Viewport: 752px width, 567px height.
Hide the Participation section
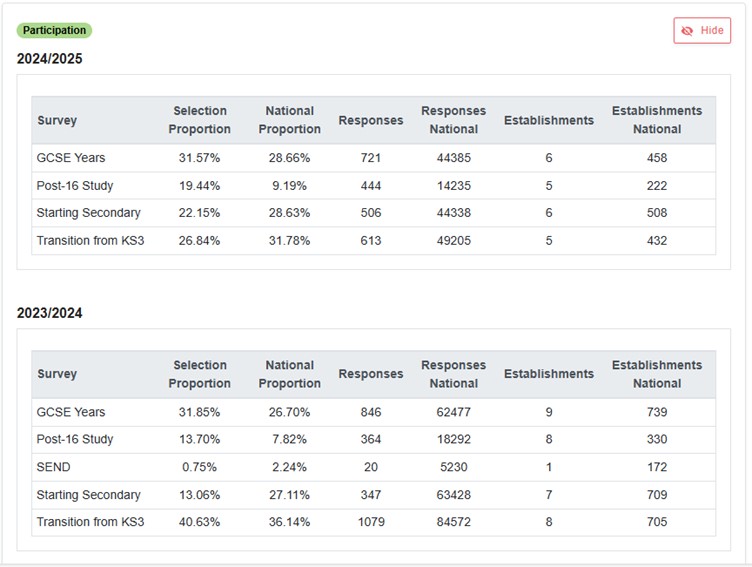tap(702, 31)
